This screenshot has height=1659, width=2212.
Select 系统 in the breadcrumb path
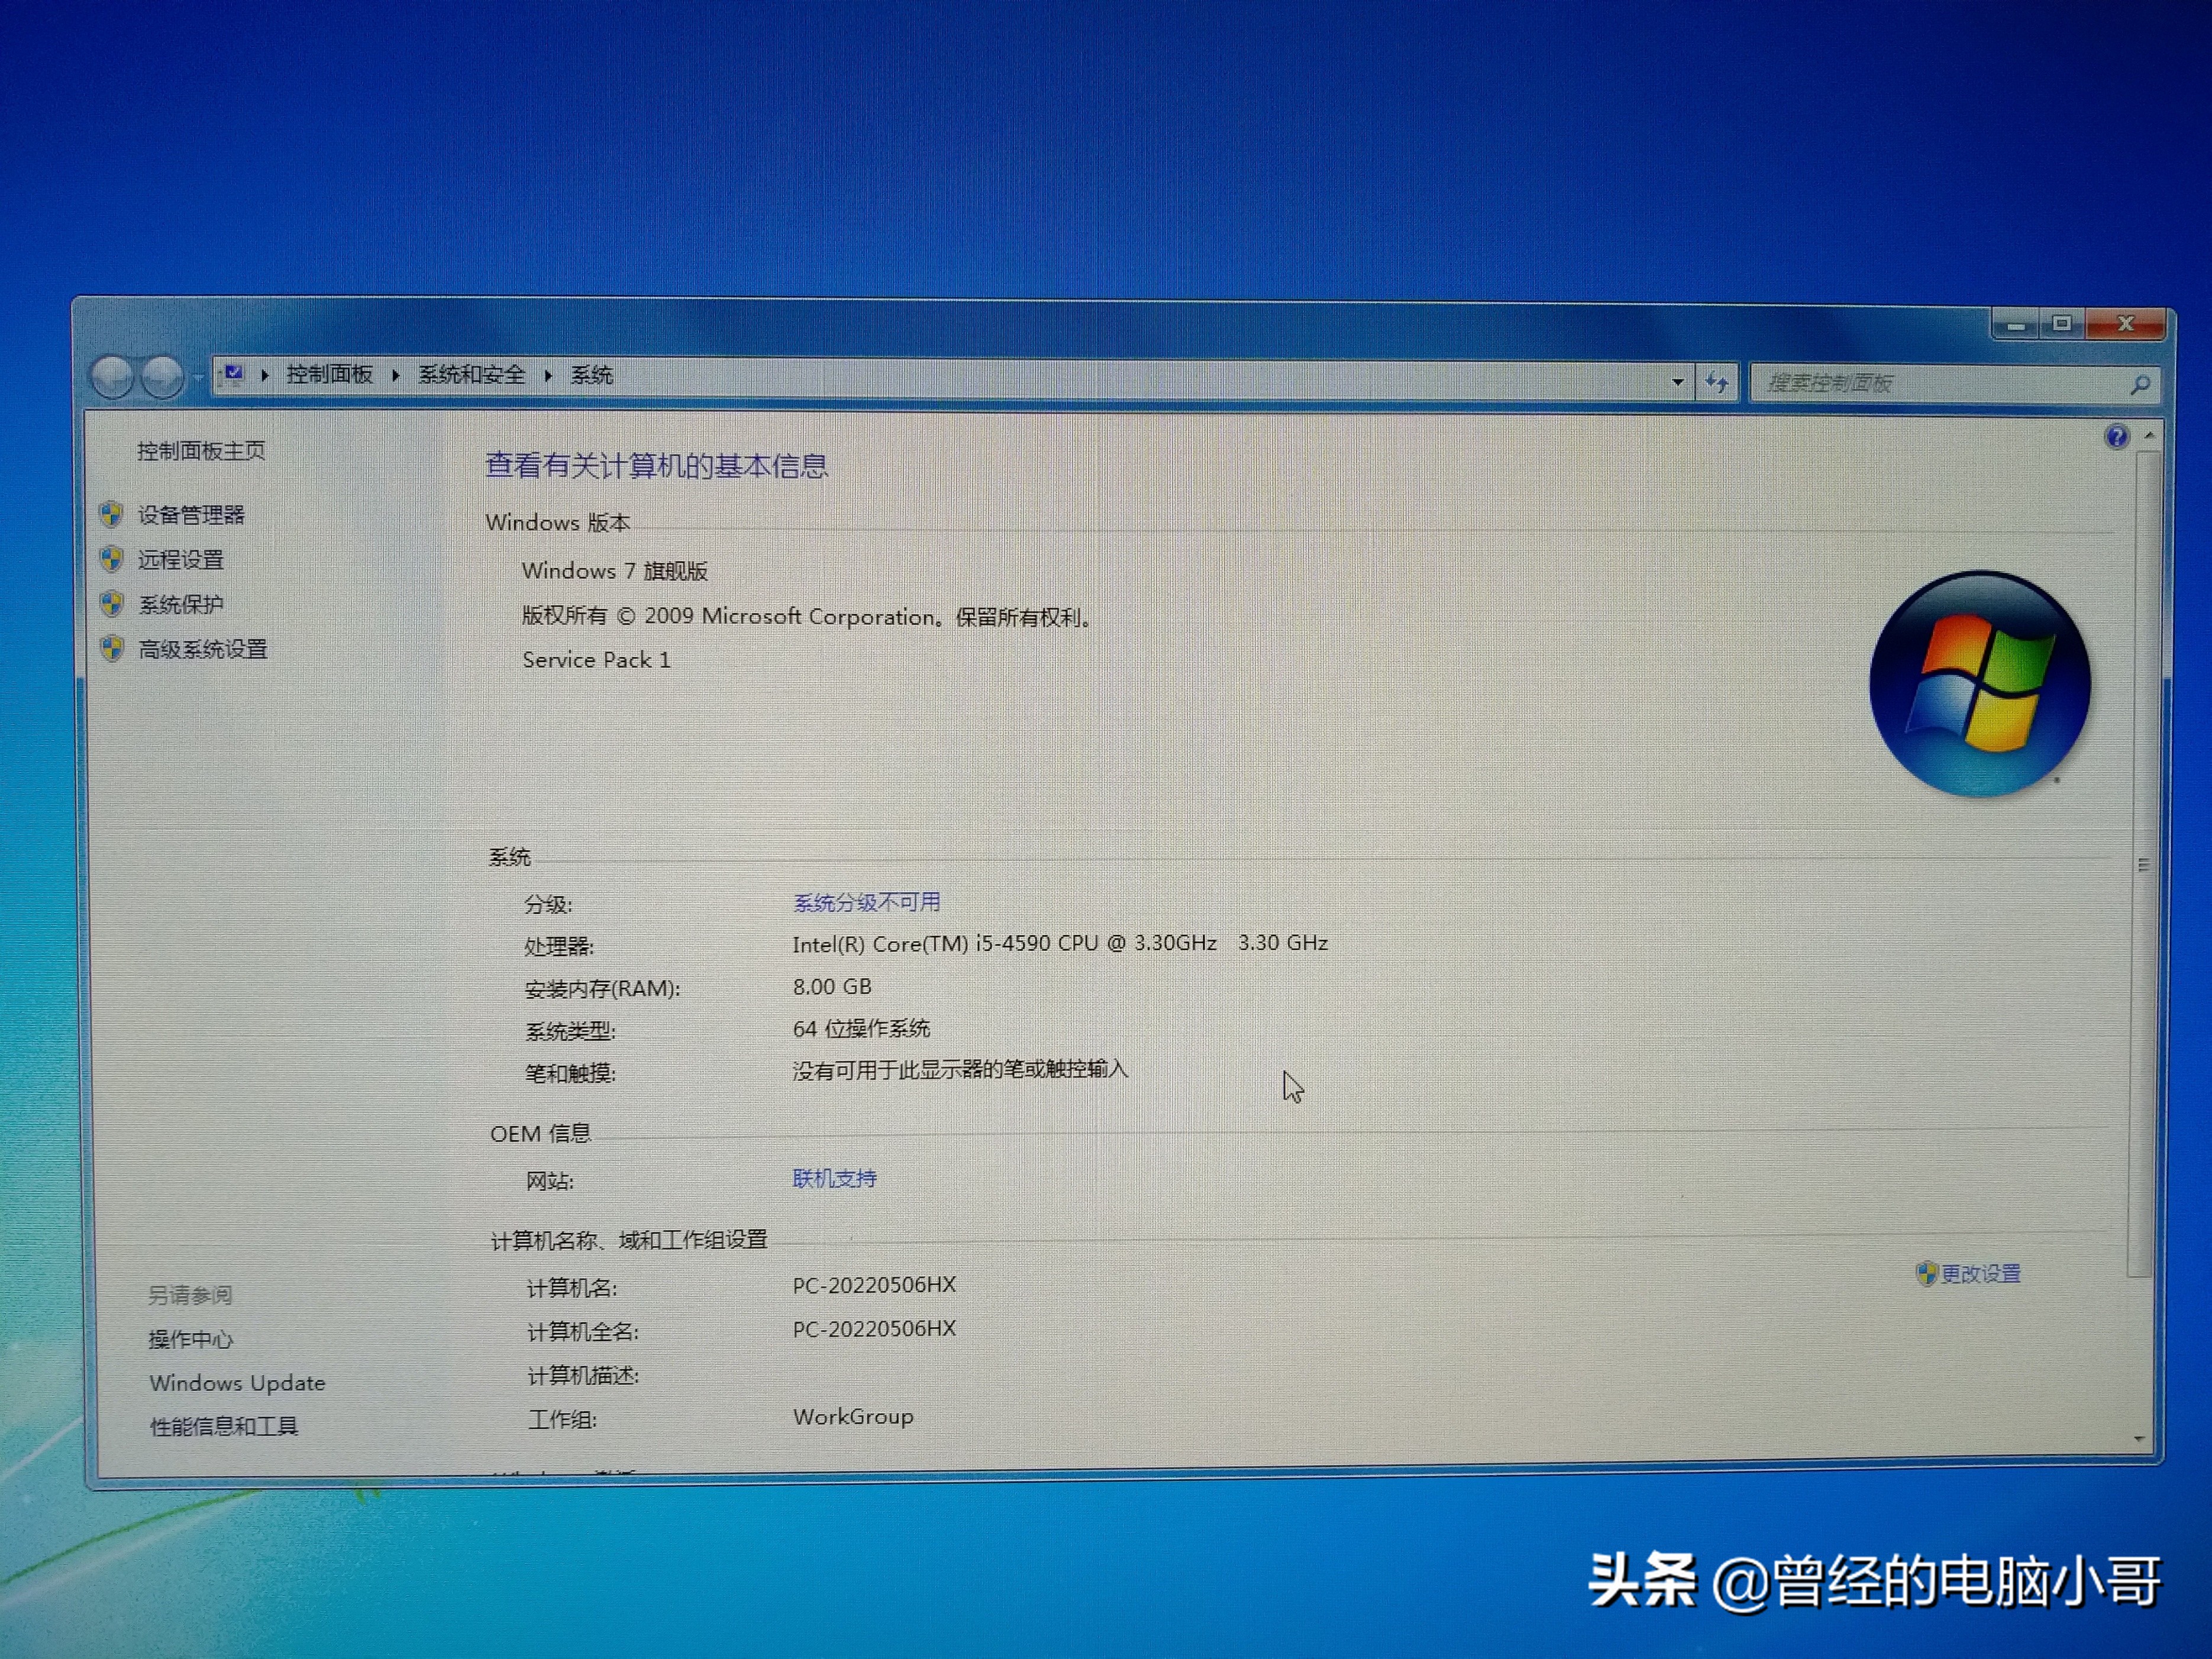tap(591, 375)
